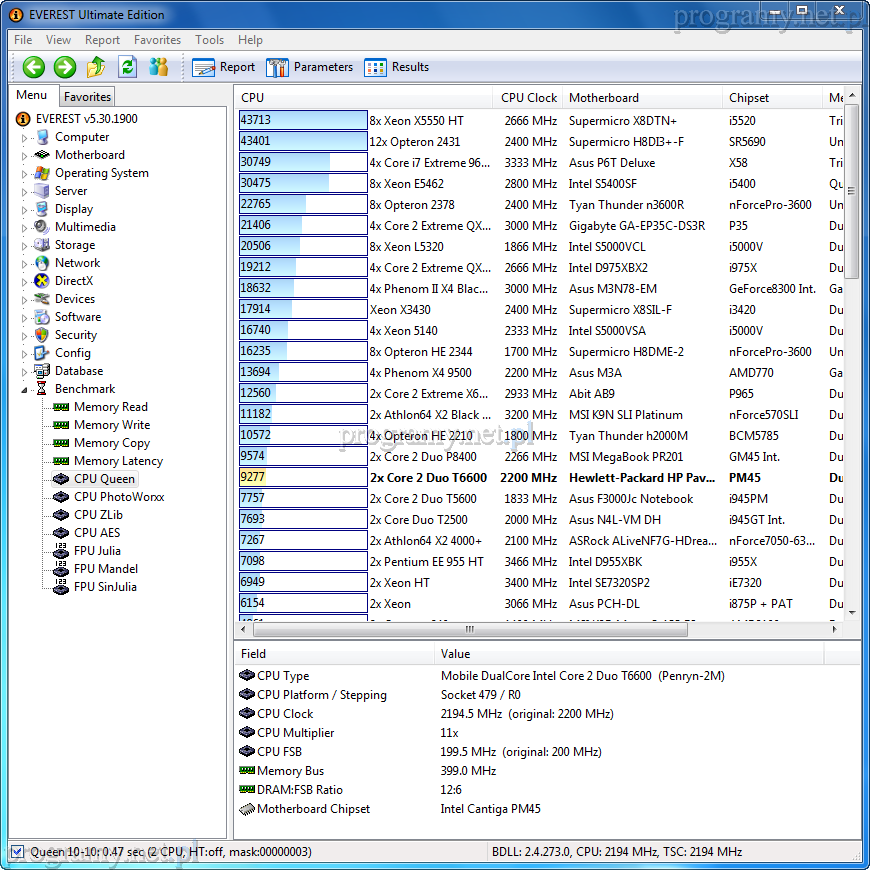This screenshot has width=870, height=870.
Task: Open the Favorites menu
Action: (157, 40)
